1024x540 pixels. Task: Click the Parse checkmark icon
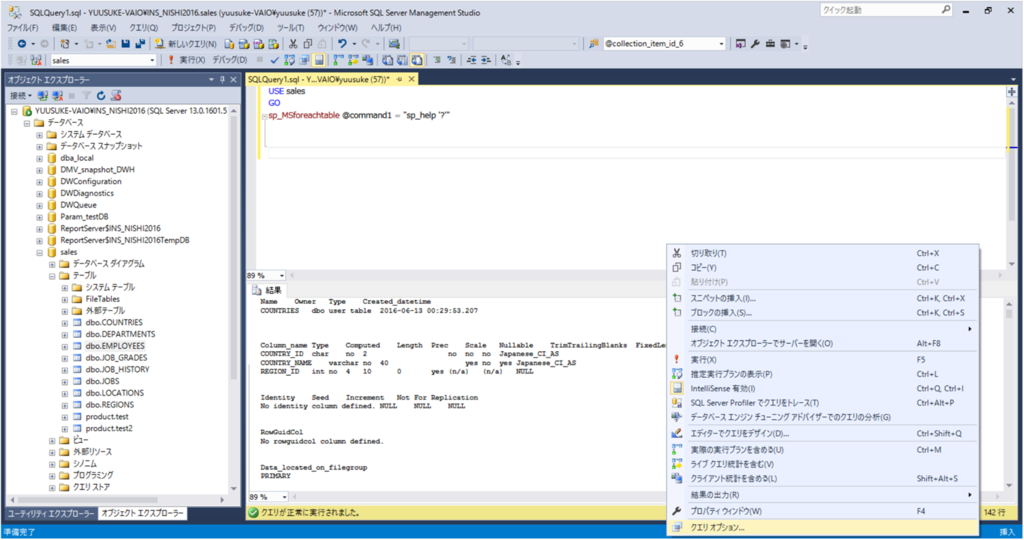coord(274,60)
